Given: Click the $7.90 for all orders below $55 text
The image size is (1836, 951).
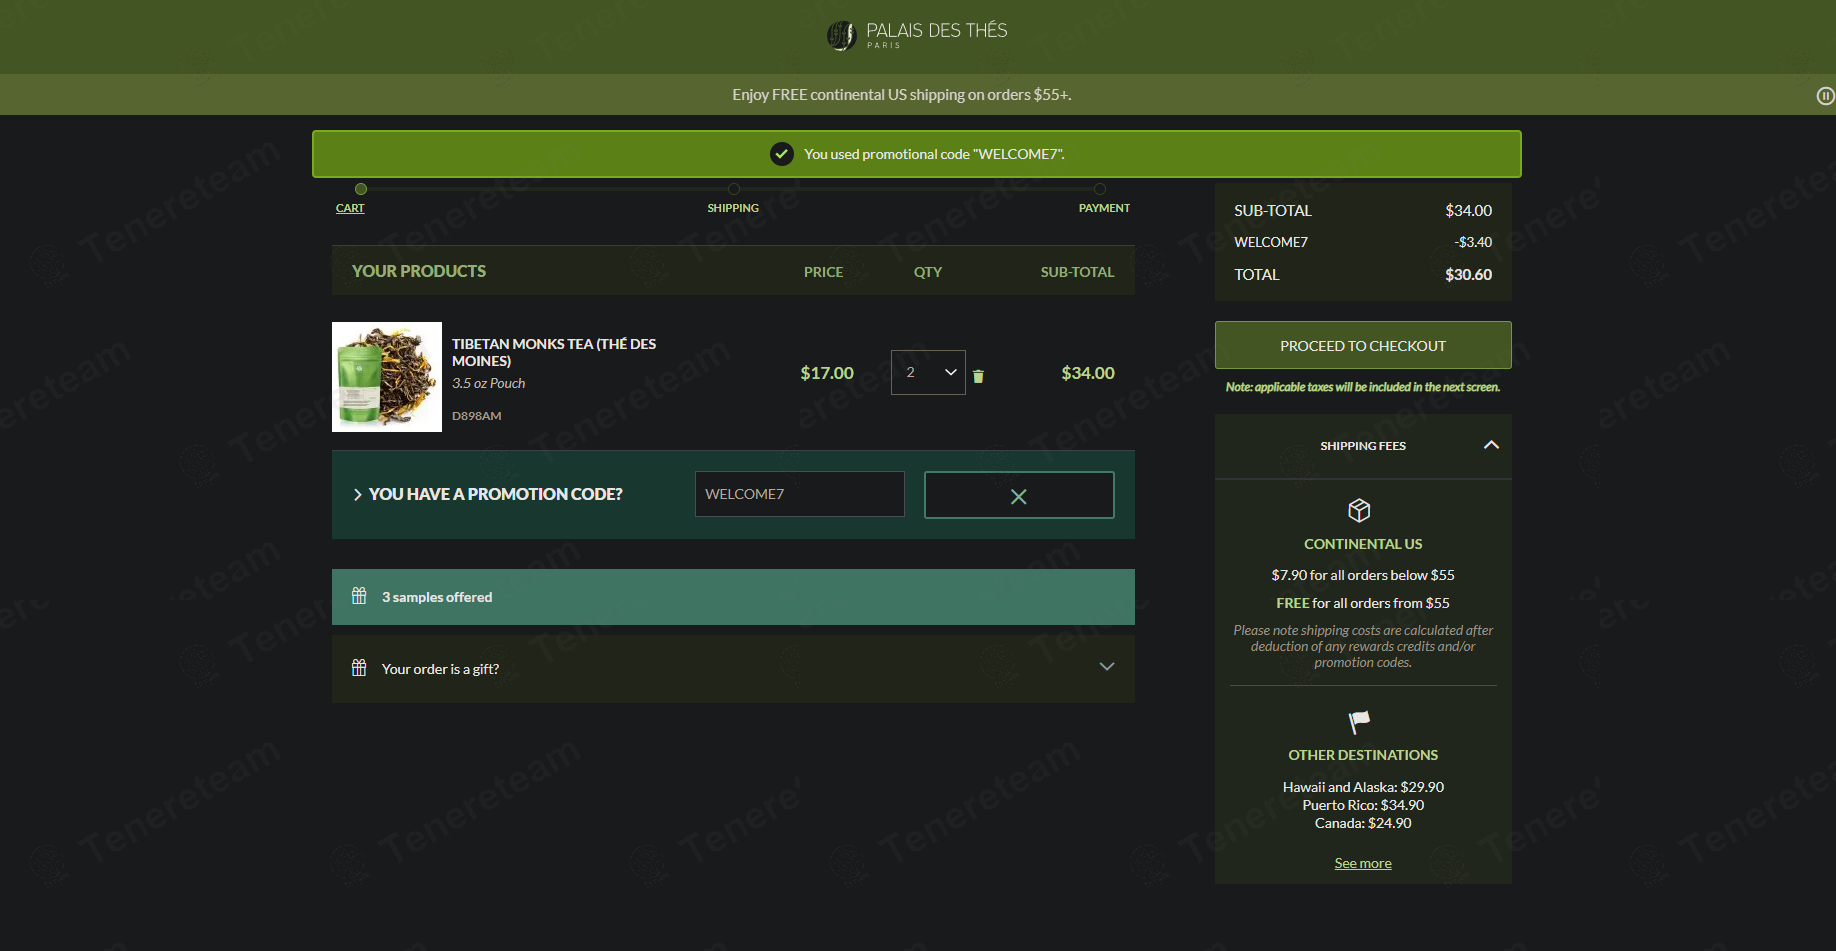Looking at the screenshot, I should point(1363,575).
